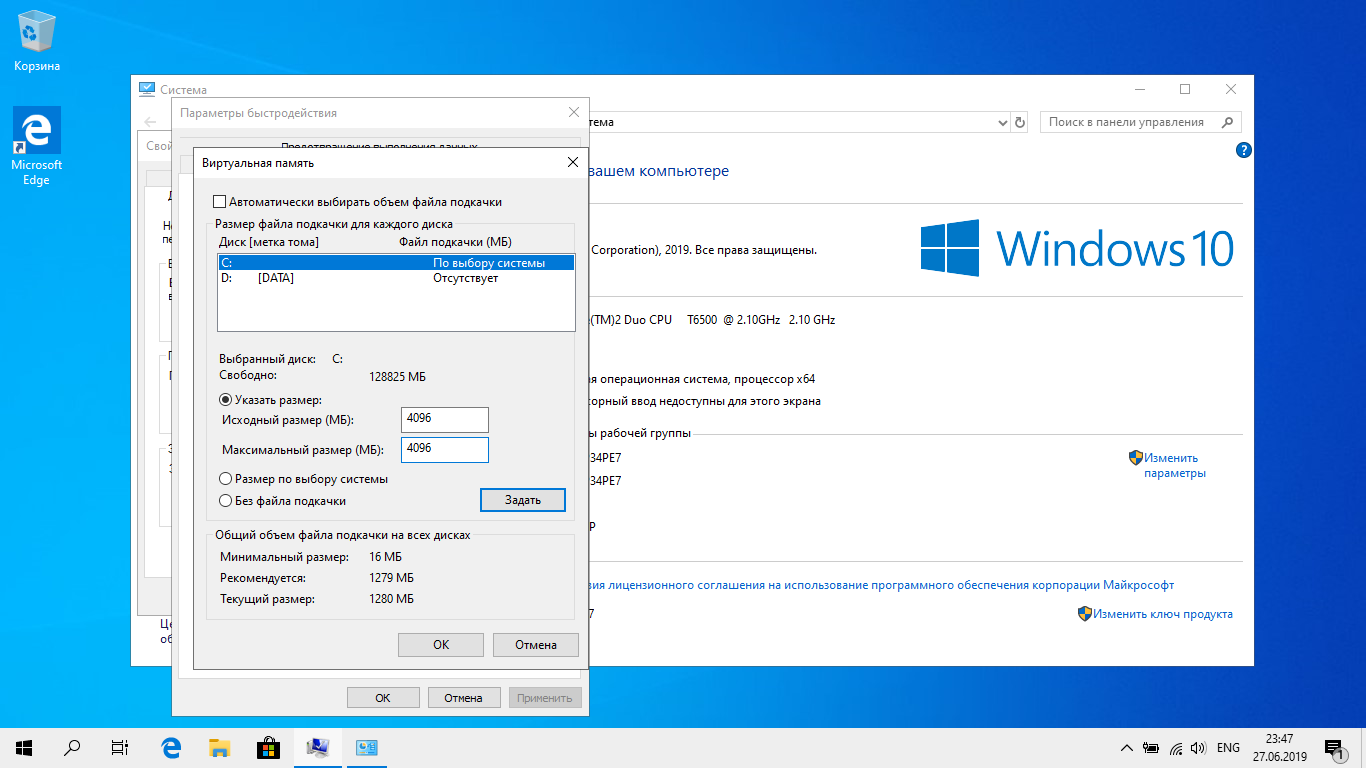
Task: Click the Windows Start button
Action: 24,747
